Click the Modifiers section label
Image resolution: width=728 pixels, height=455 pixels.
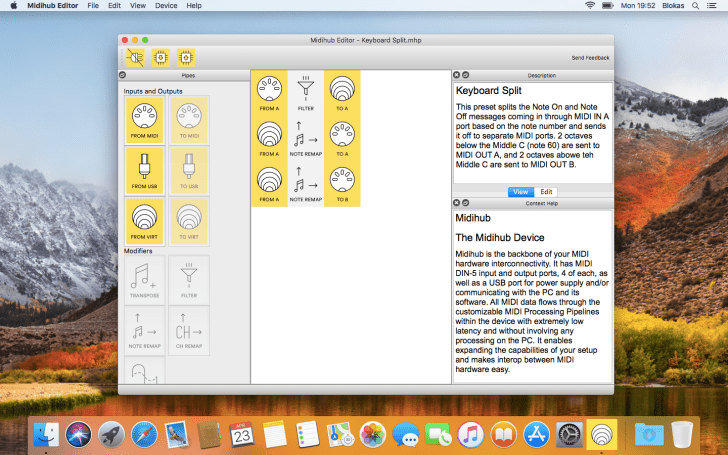(138, 251)
